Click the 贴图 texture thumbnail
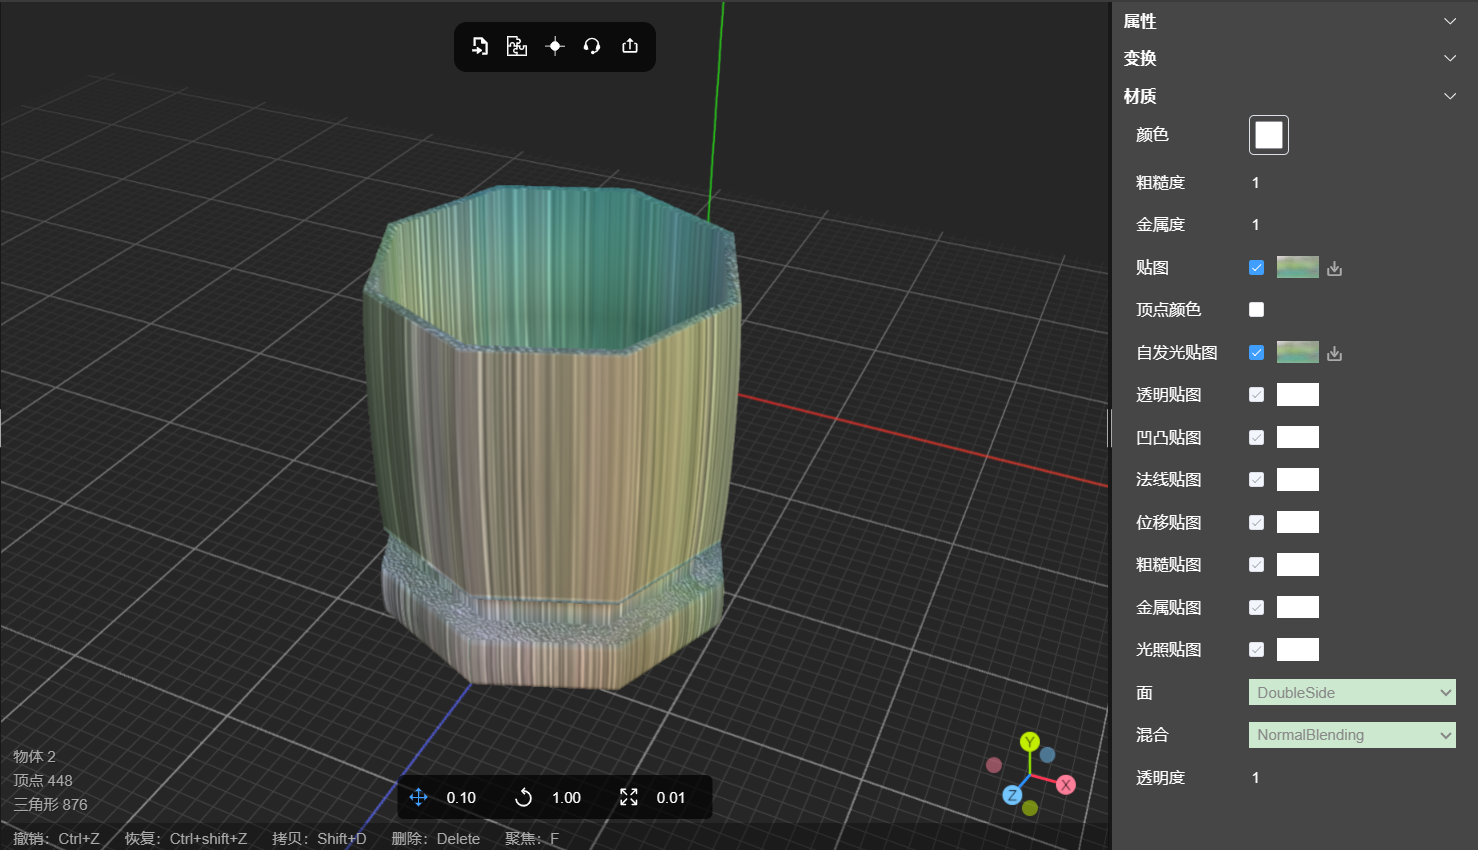This screenshot has width=1478, height=850. tap(1298, 267)
